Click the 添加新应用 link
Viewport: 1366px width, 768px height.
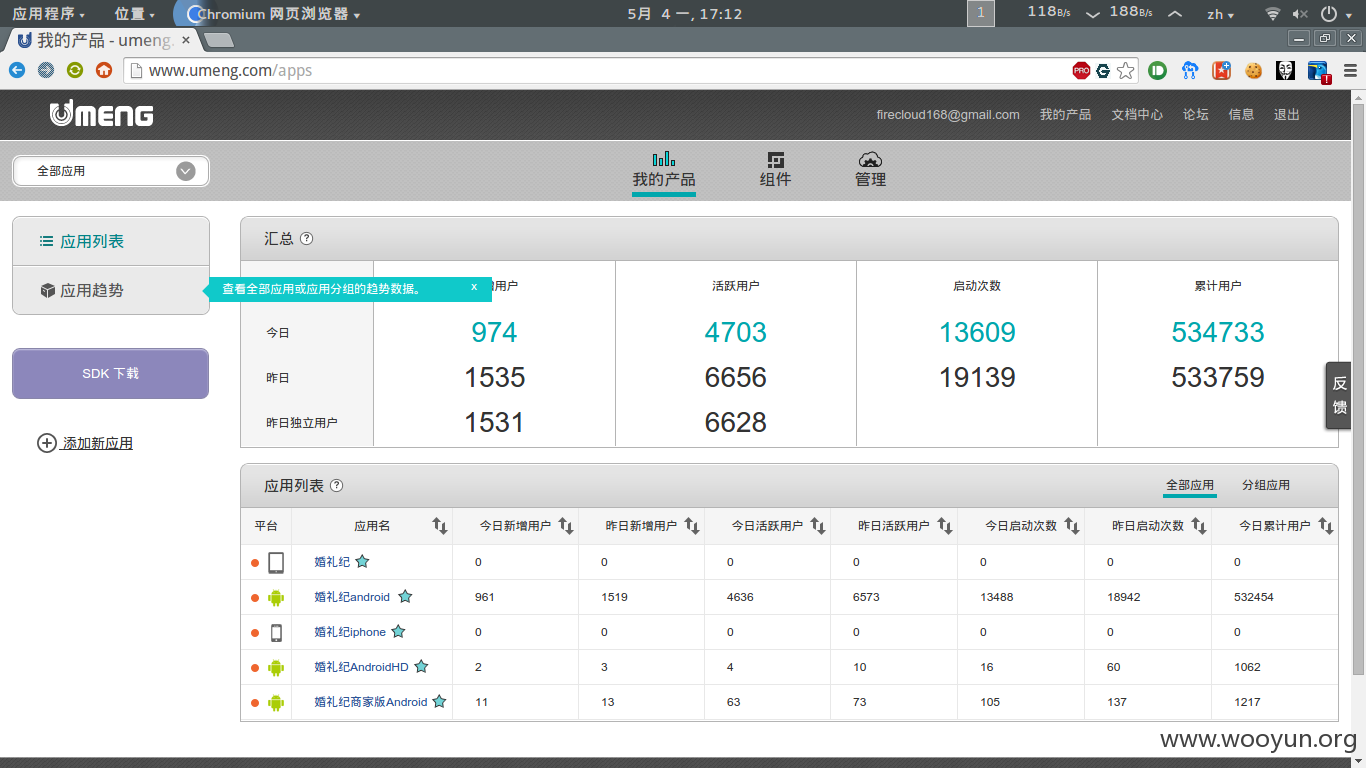point(97,443)
